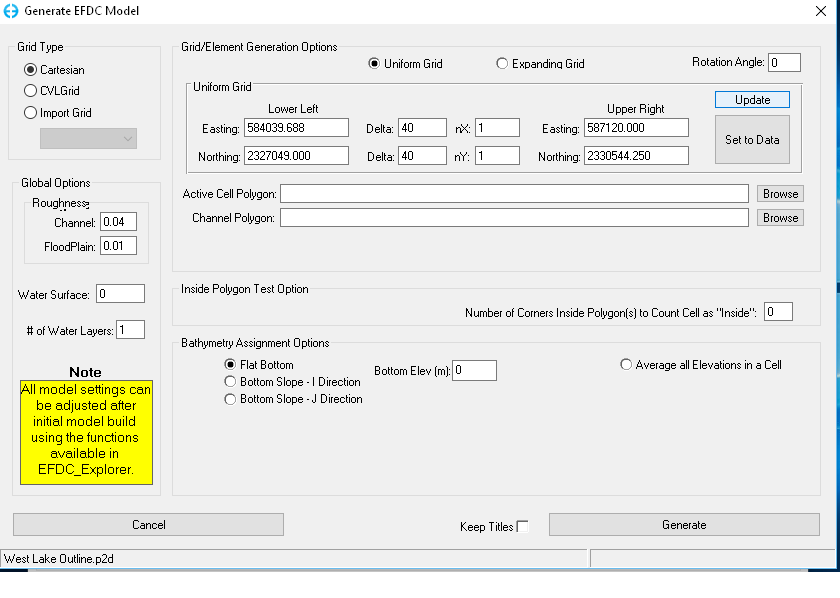The image size is (840, 598).
Task: Close the Generate EFDC Model dialog
Action: click(820, 11)
